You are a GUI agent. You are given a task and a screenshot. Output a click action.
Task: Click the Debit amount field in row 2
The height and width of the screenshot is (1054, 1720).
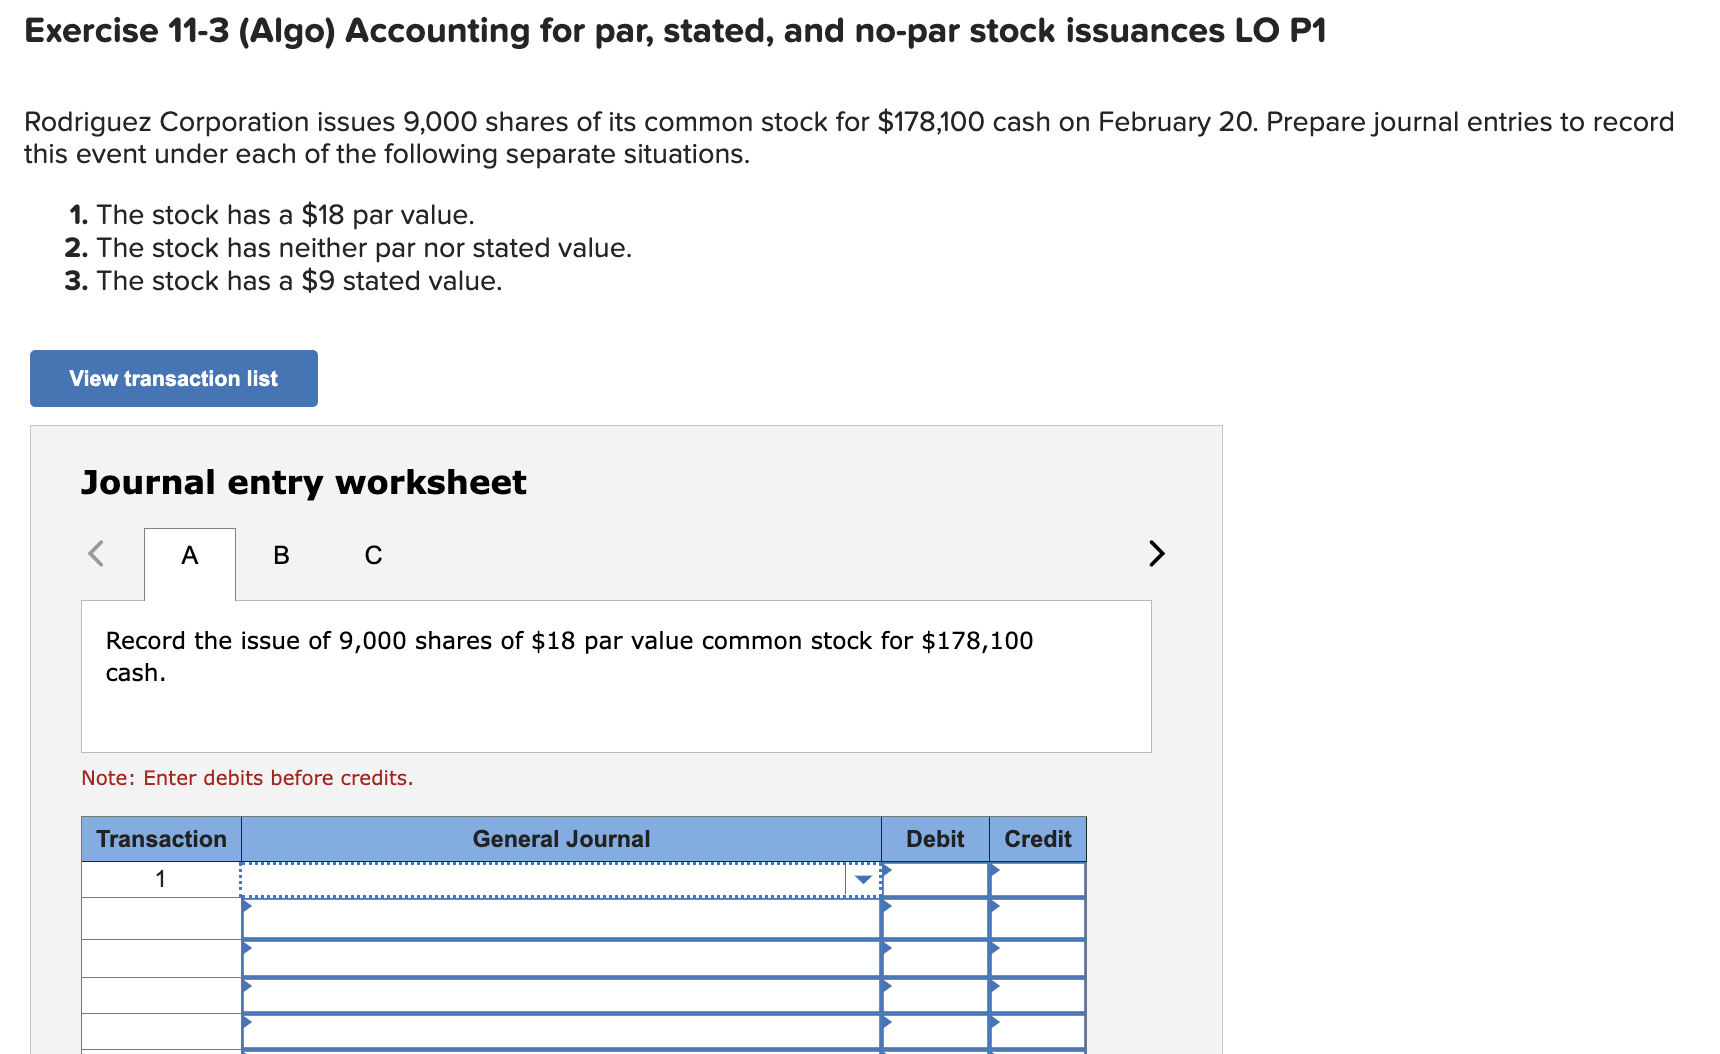[935, 917]
